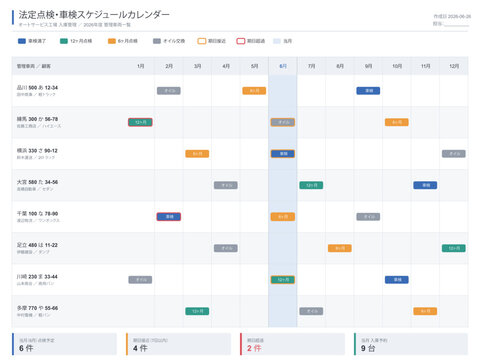480x360 pixels.
Task: Open August 6-month chip for 足立 480
Action: pyautogui.click(x=340, y=248)
